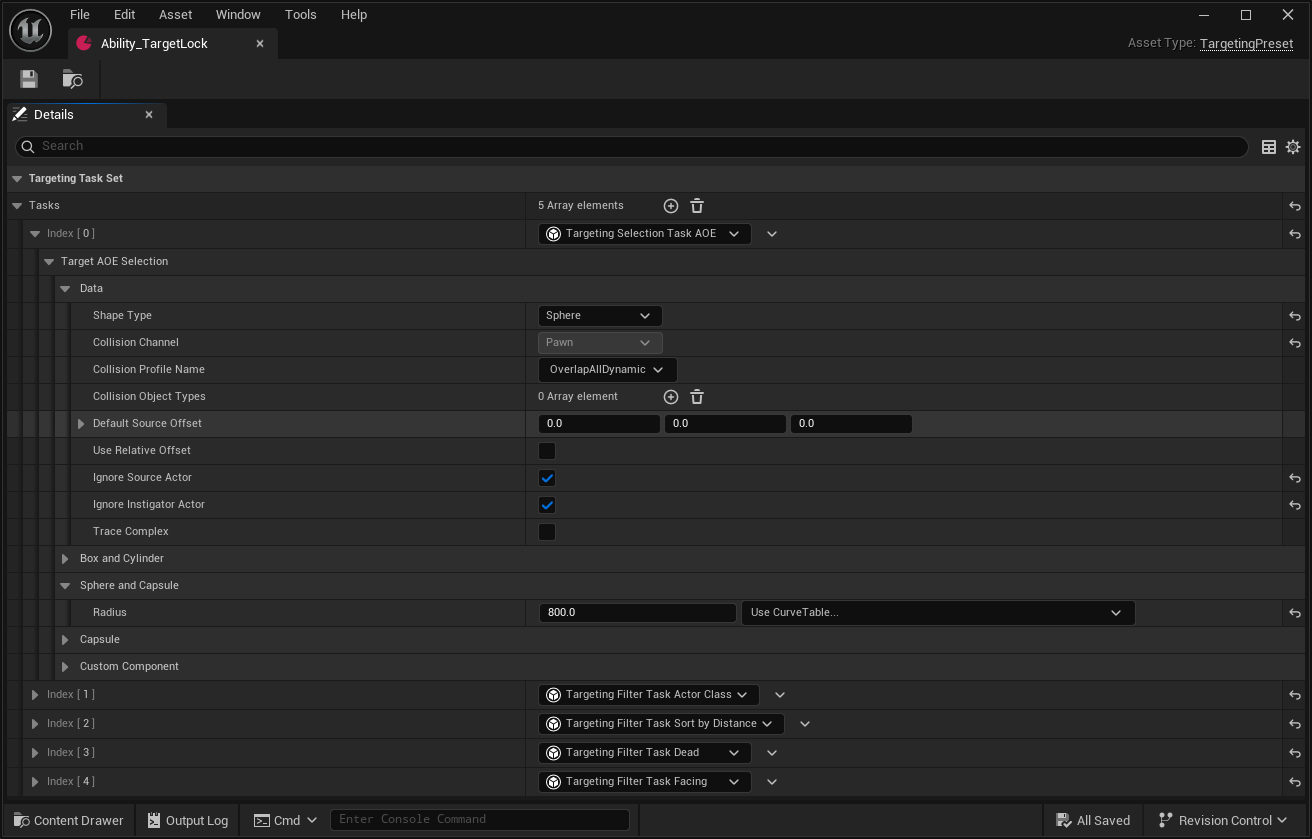The image size is (1312, 839).
Task: Open the Asset menu
Action: click(x=176, y=15)
